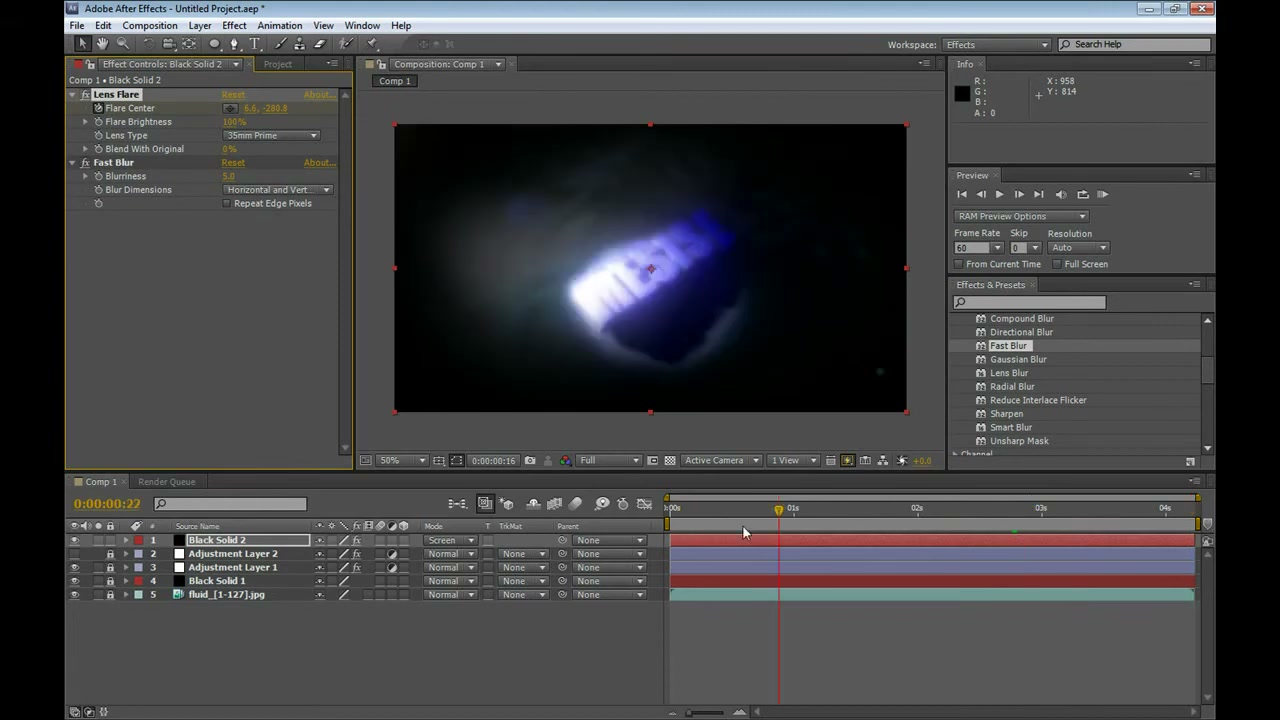Toggle the transparency grid in the viewer
The height and width of the screenshot is (720, 1280).
click(670, 460)
